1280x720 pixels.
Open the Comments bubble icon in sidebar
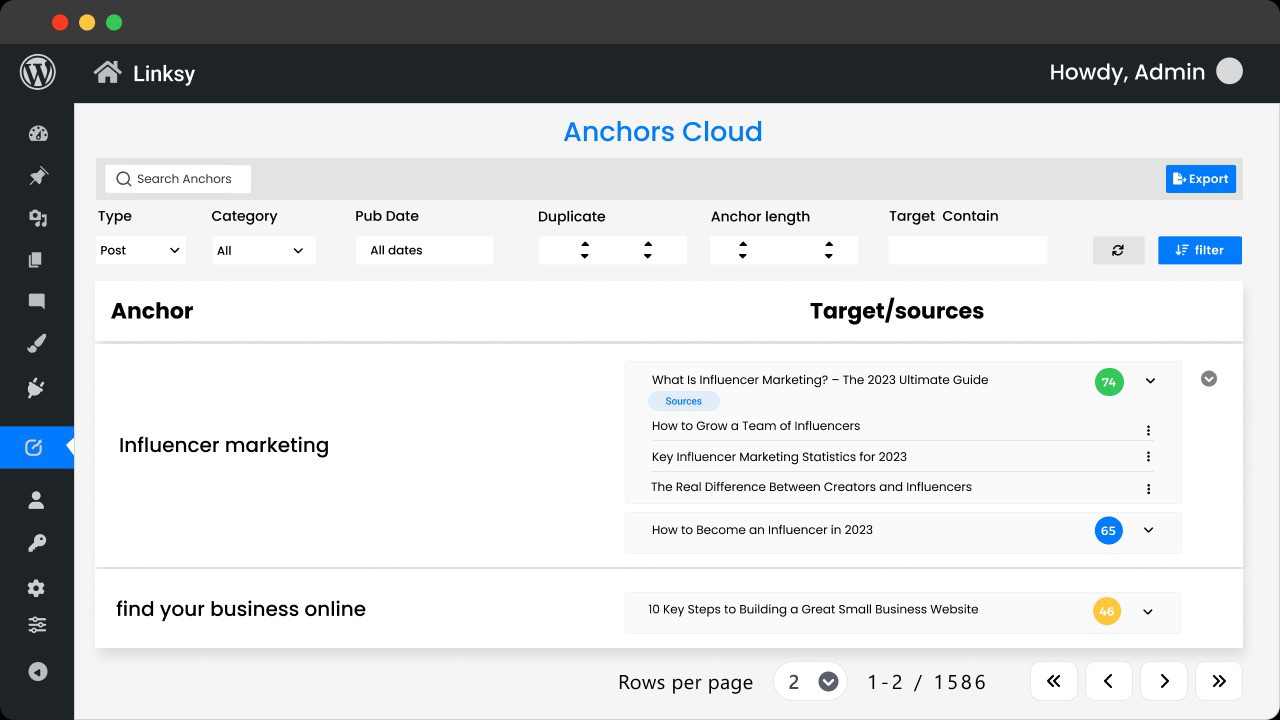point(37,301)
